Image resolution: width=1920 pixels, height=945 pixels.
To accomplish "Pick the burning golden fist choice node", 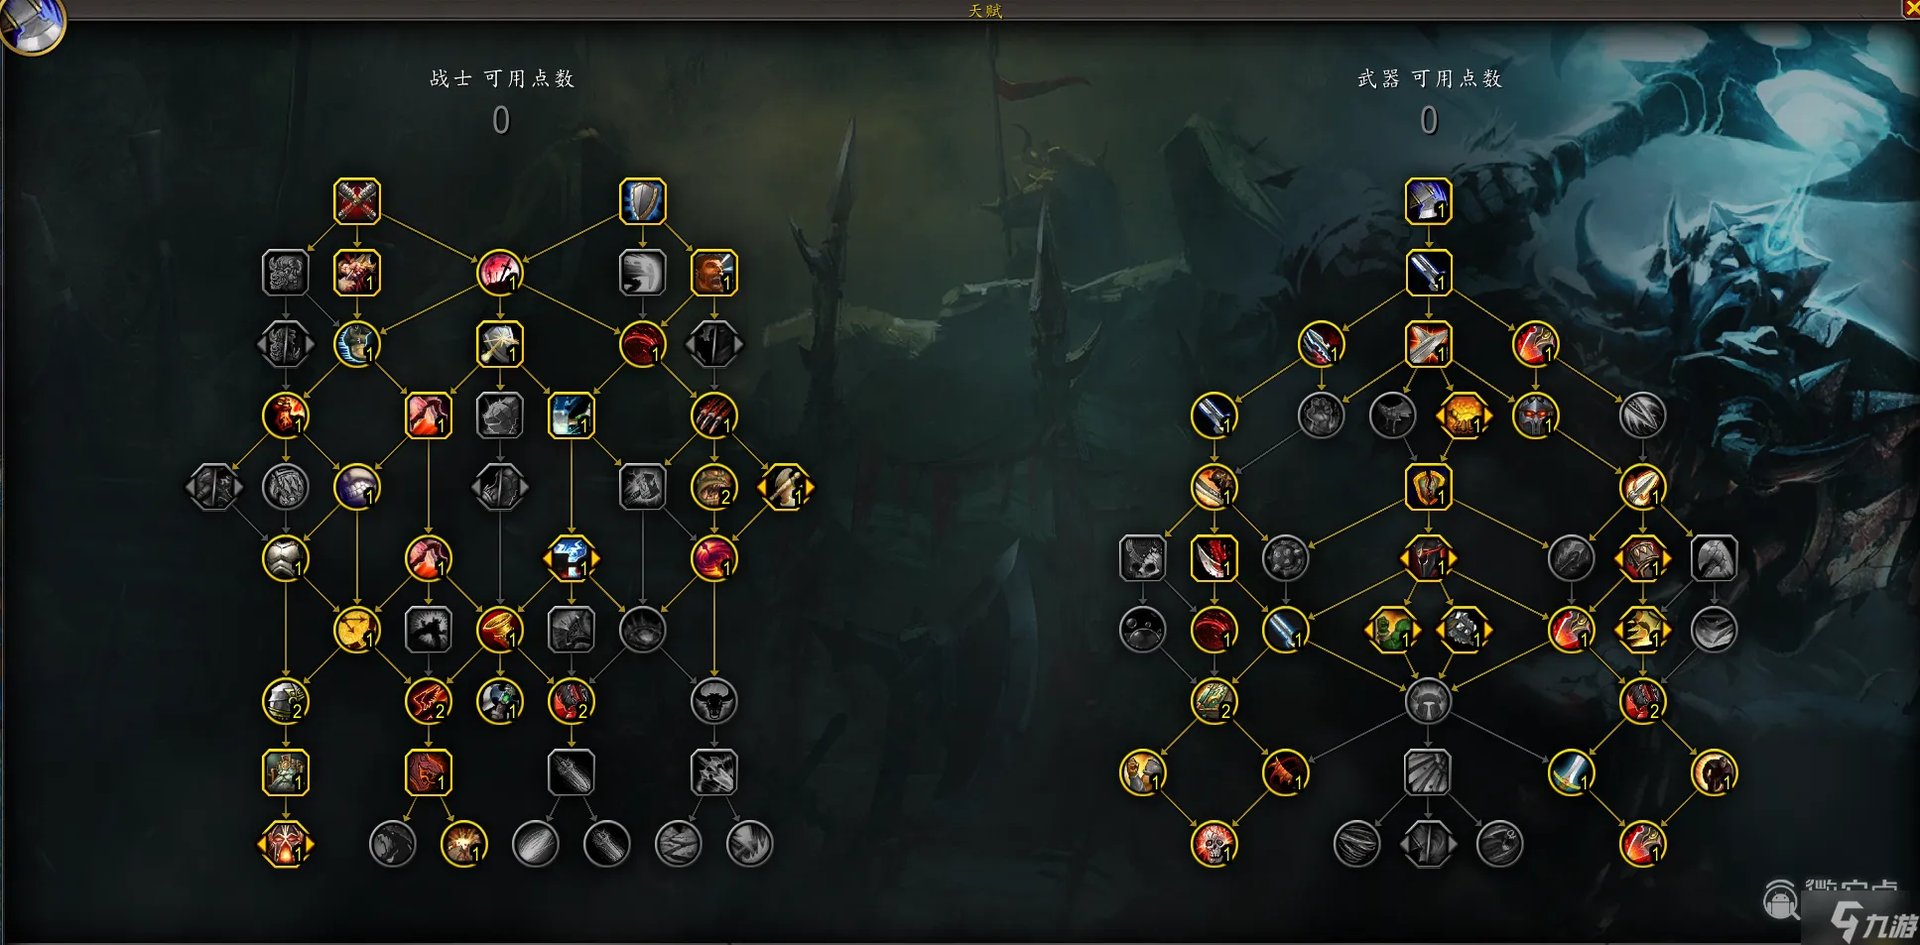I will (x=1464, y=415).
